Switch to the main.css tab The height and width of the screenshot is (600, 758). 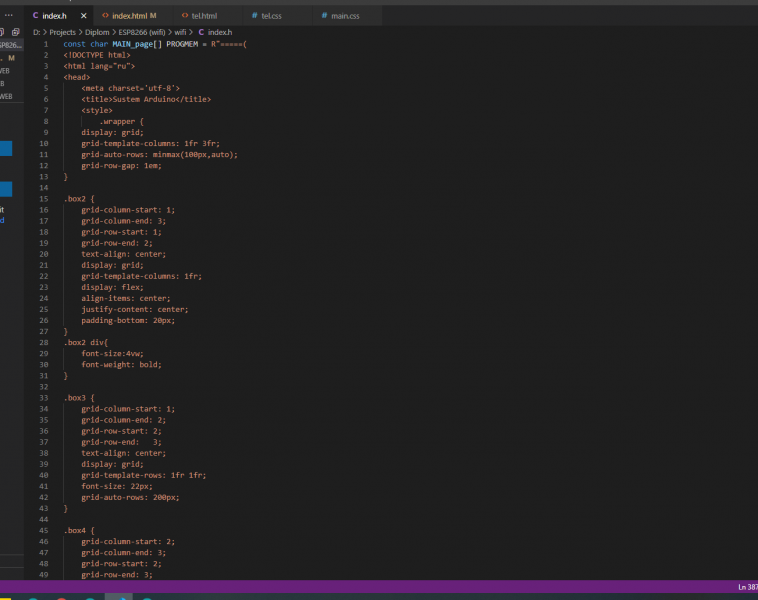pyautogui.click(x=345, y=16)
